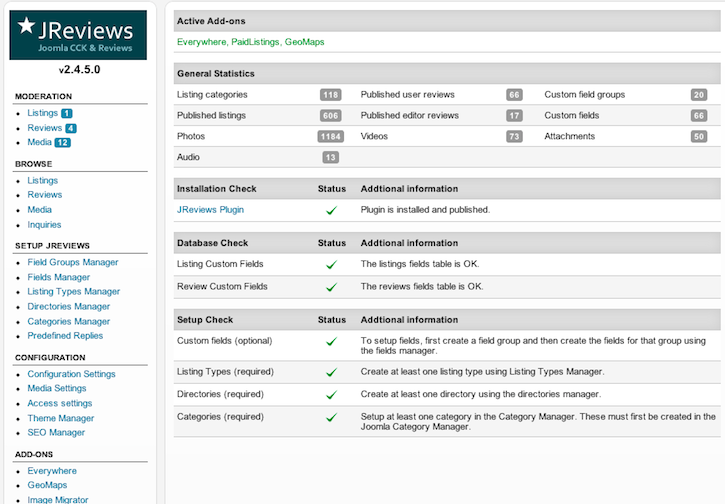Screen dimensions: 725x504
Task: Open the GeoMaps active add-on link
Action: click(304, 42)
